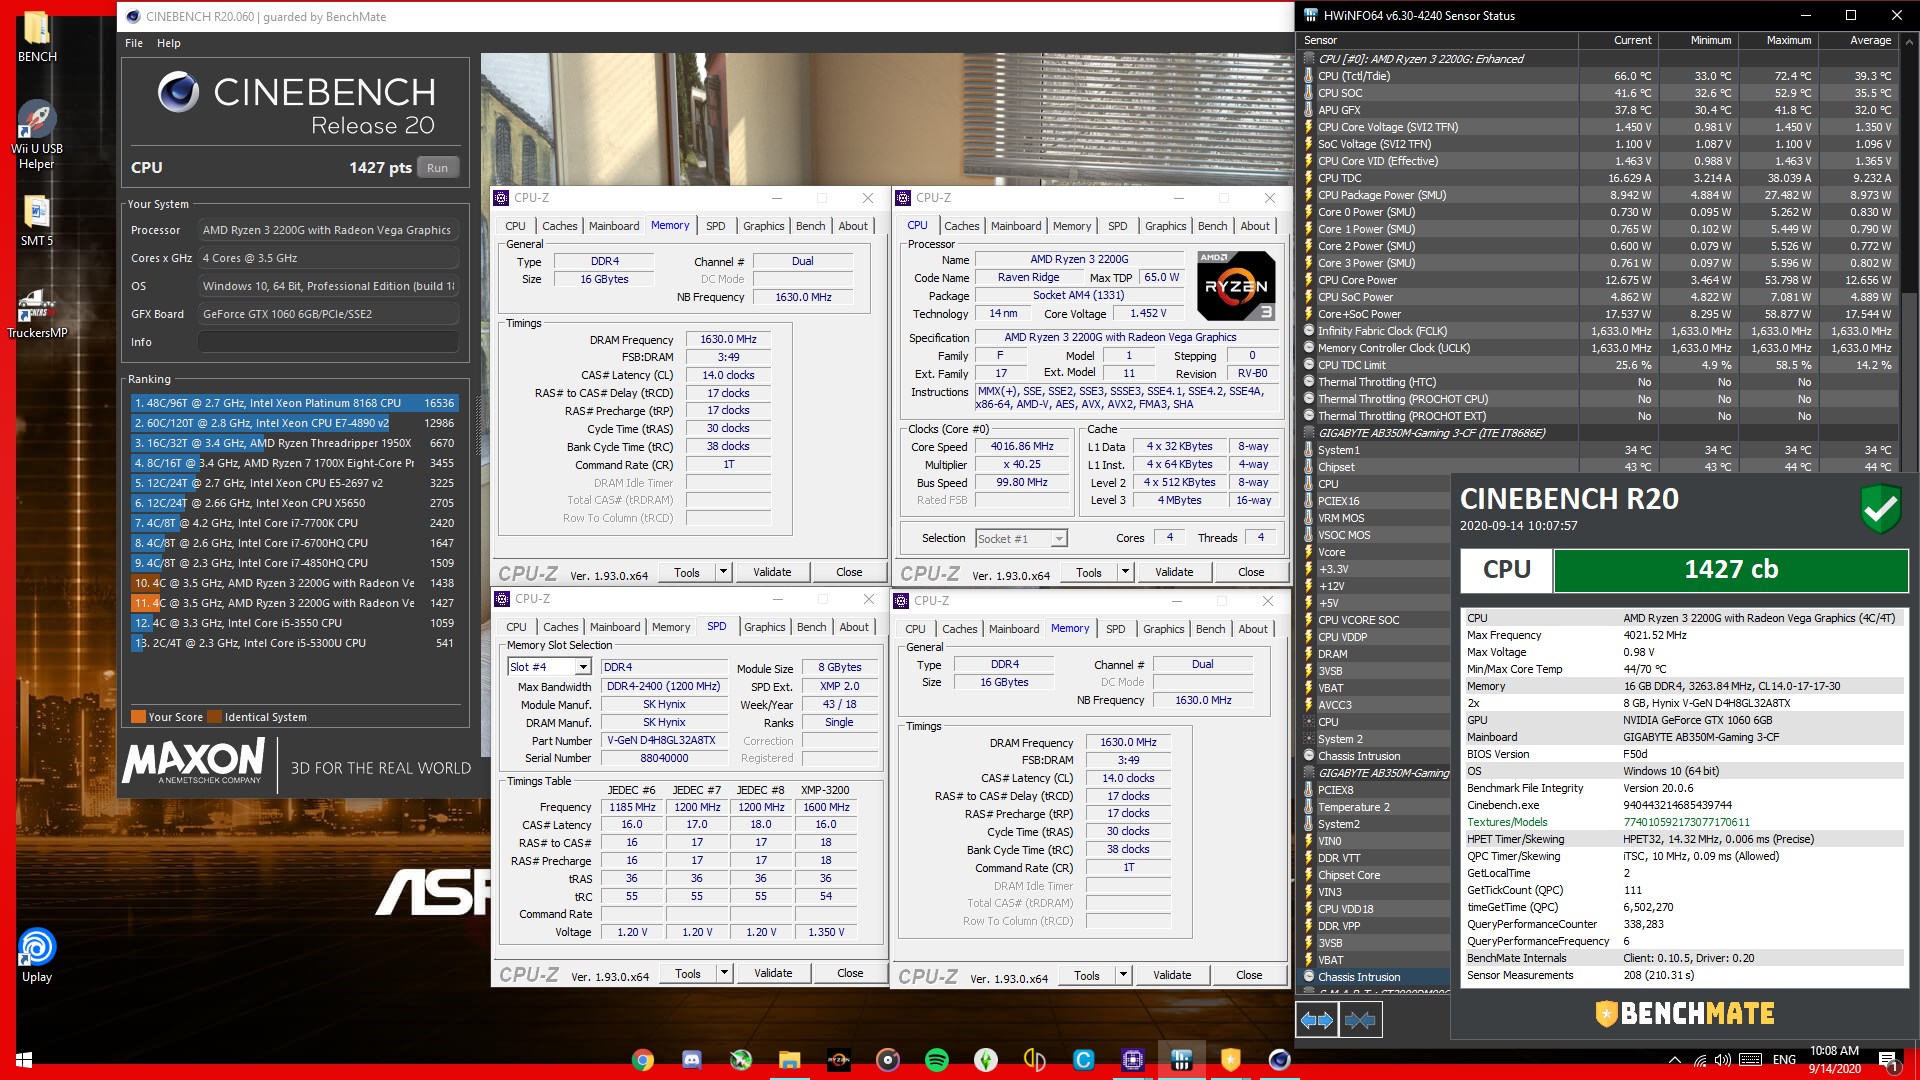
Task: Open the File menu in Cinebench
Action: pyautogui.click(x=134, y=43)
